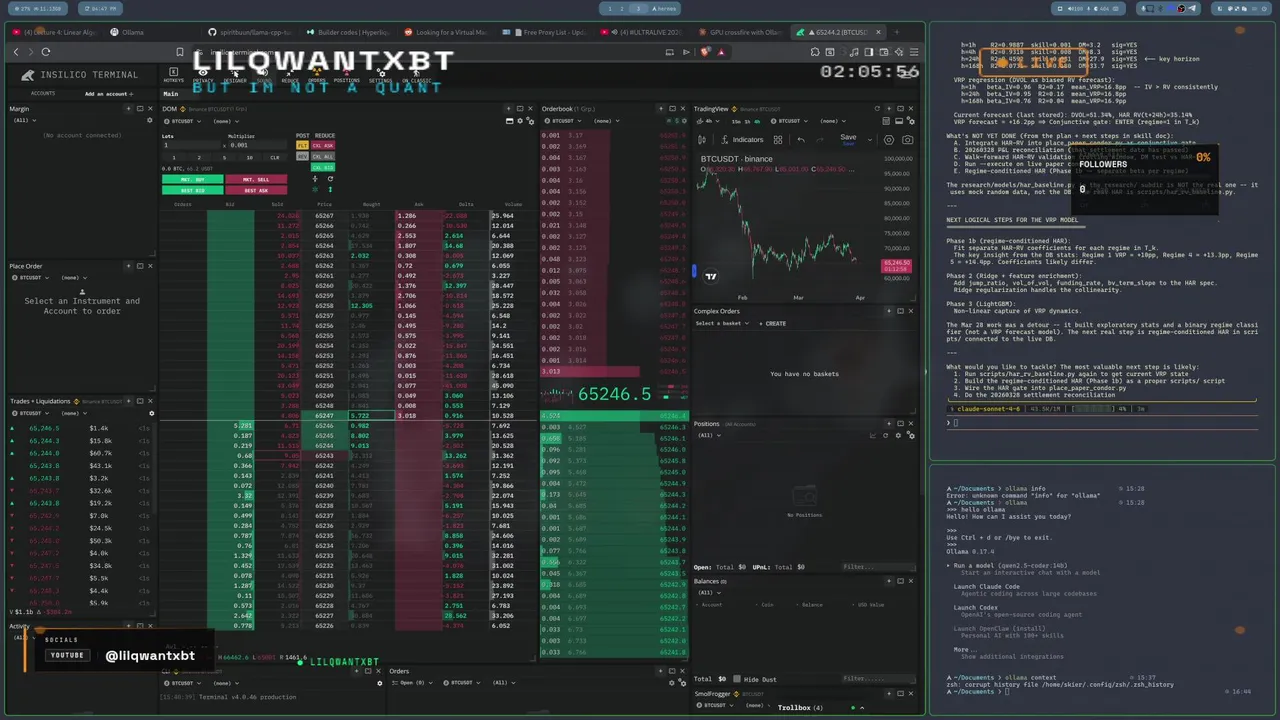This screenshot has height=720, width=1280.
Task: Open Orderbook panel gear settings
Action: pos(684,121)
